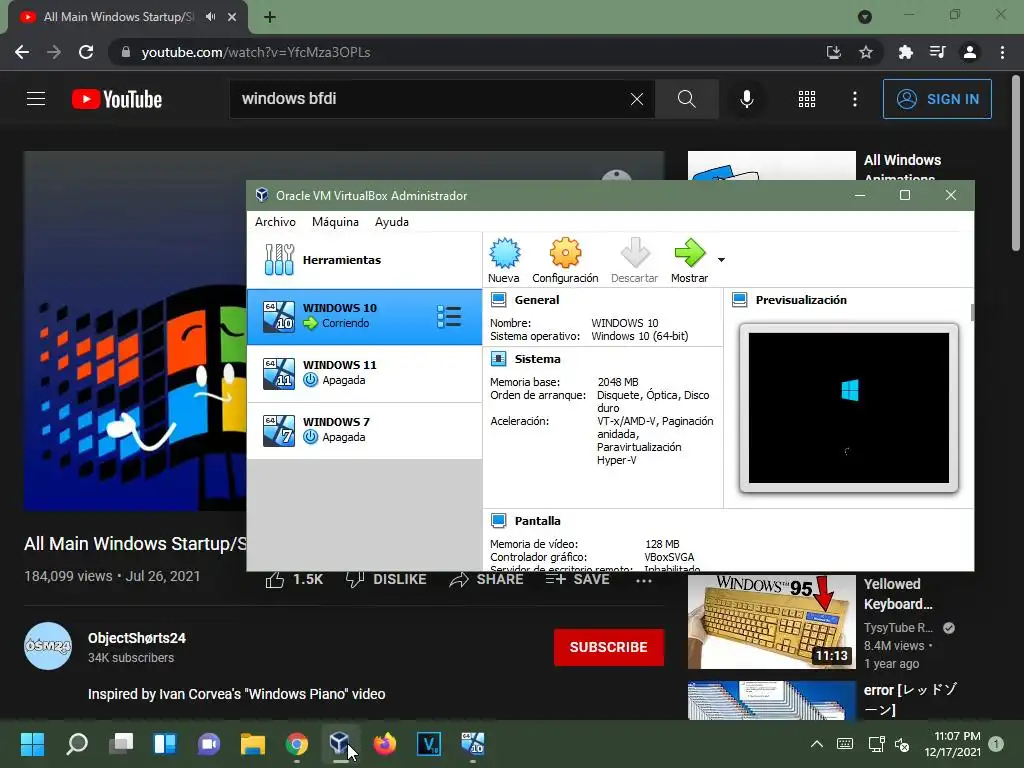The image size is (1024, 768).
Task: Click the SIGN IN button
Action: tap(937, 99)
